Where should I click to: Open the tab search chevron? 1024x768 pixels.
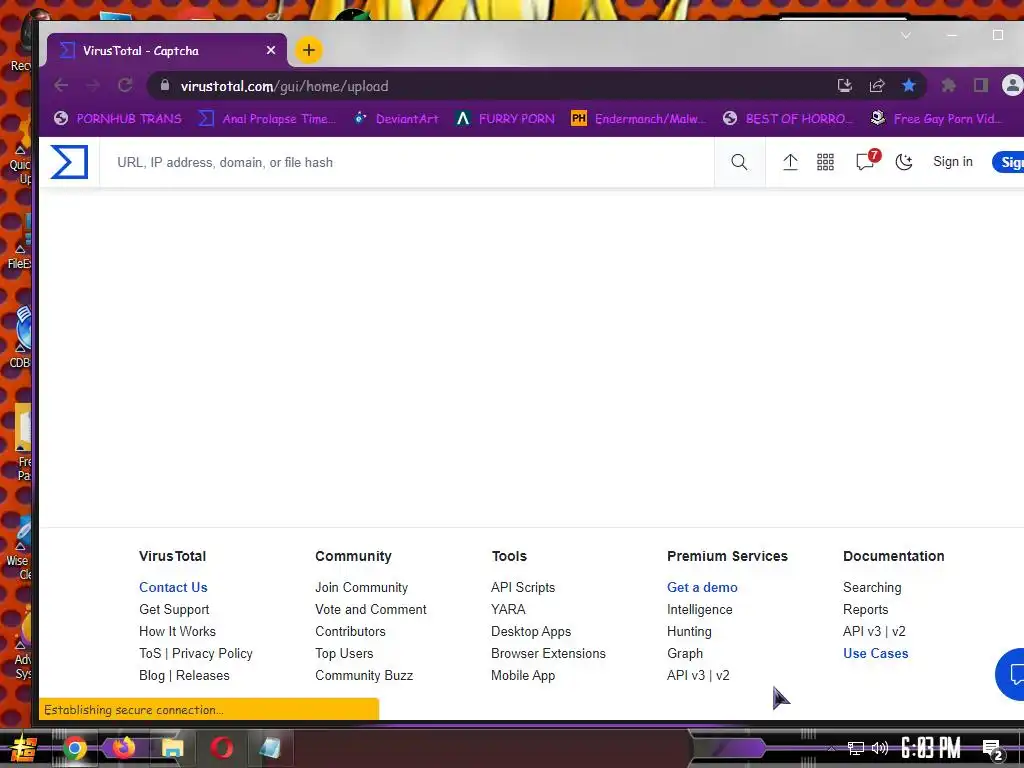(x=906, y=35)
